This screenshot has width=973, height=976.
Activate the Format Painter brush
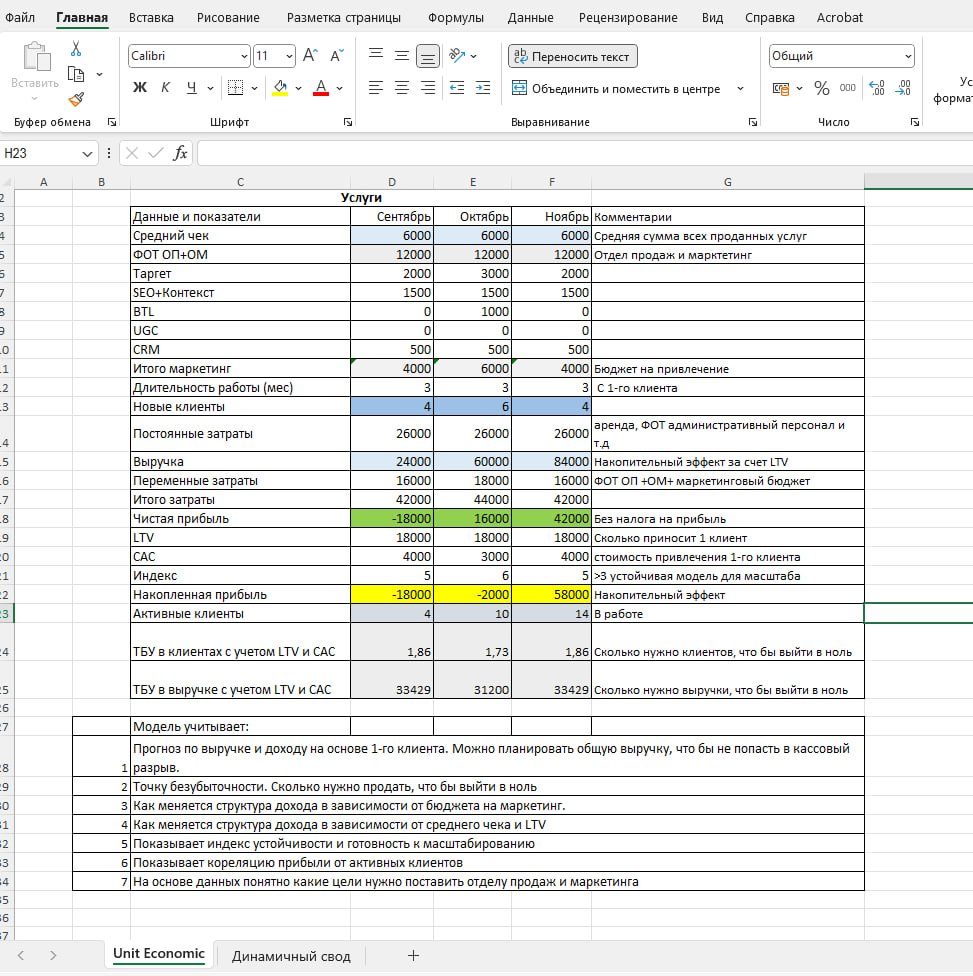pos(76,98)
